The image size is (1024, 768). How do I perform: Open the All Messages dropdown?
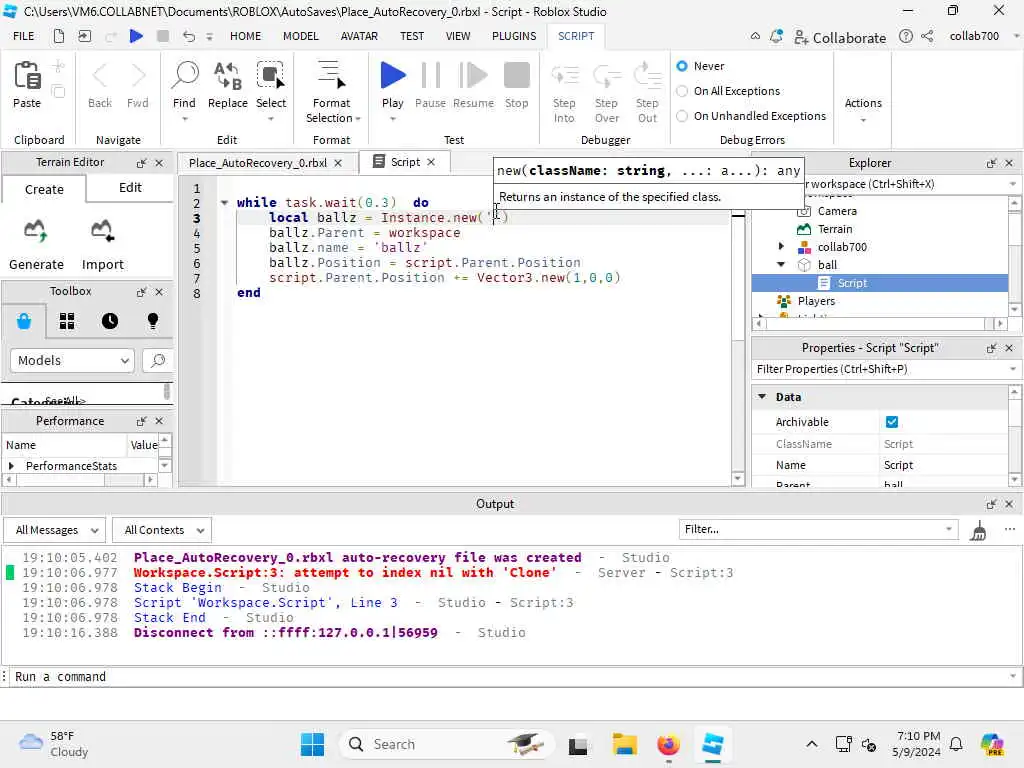(54, 530)
